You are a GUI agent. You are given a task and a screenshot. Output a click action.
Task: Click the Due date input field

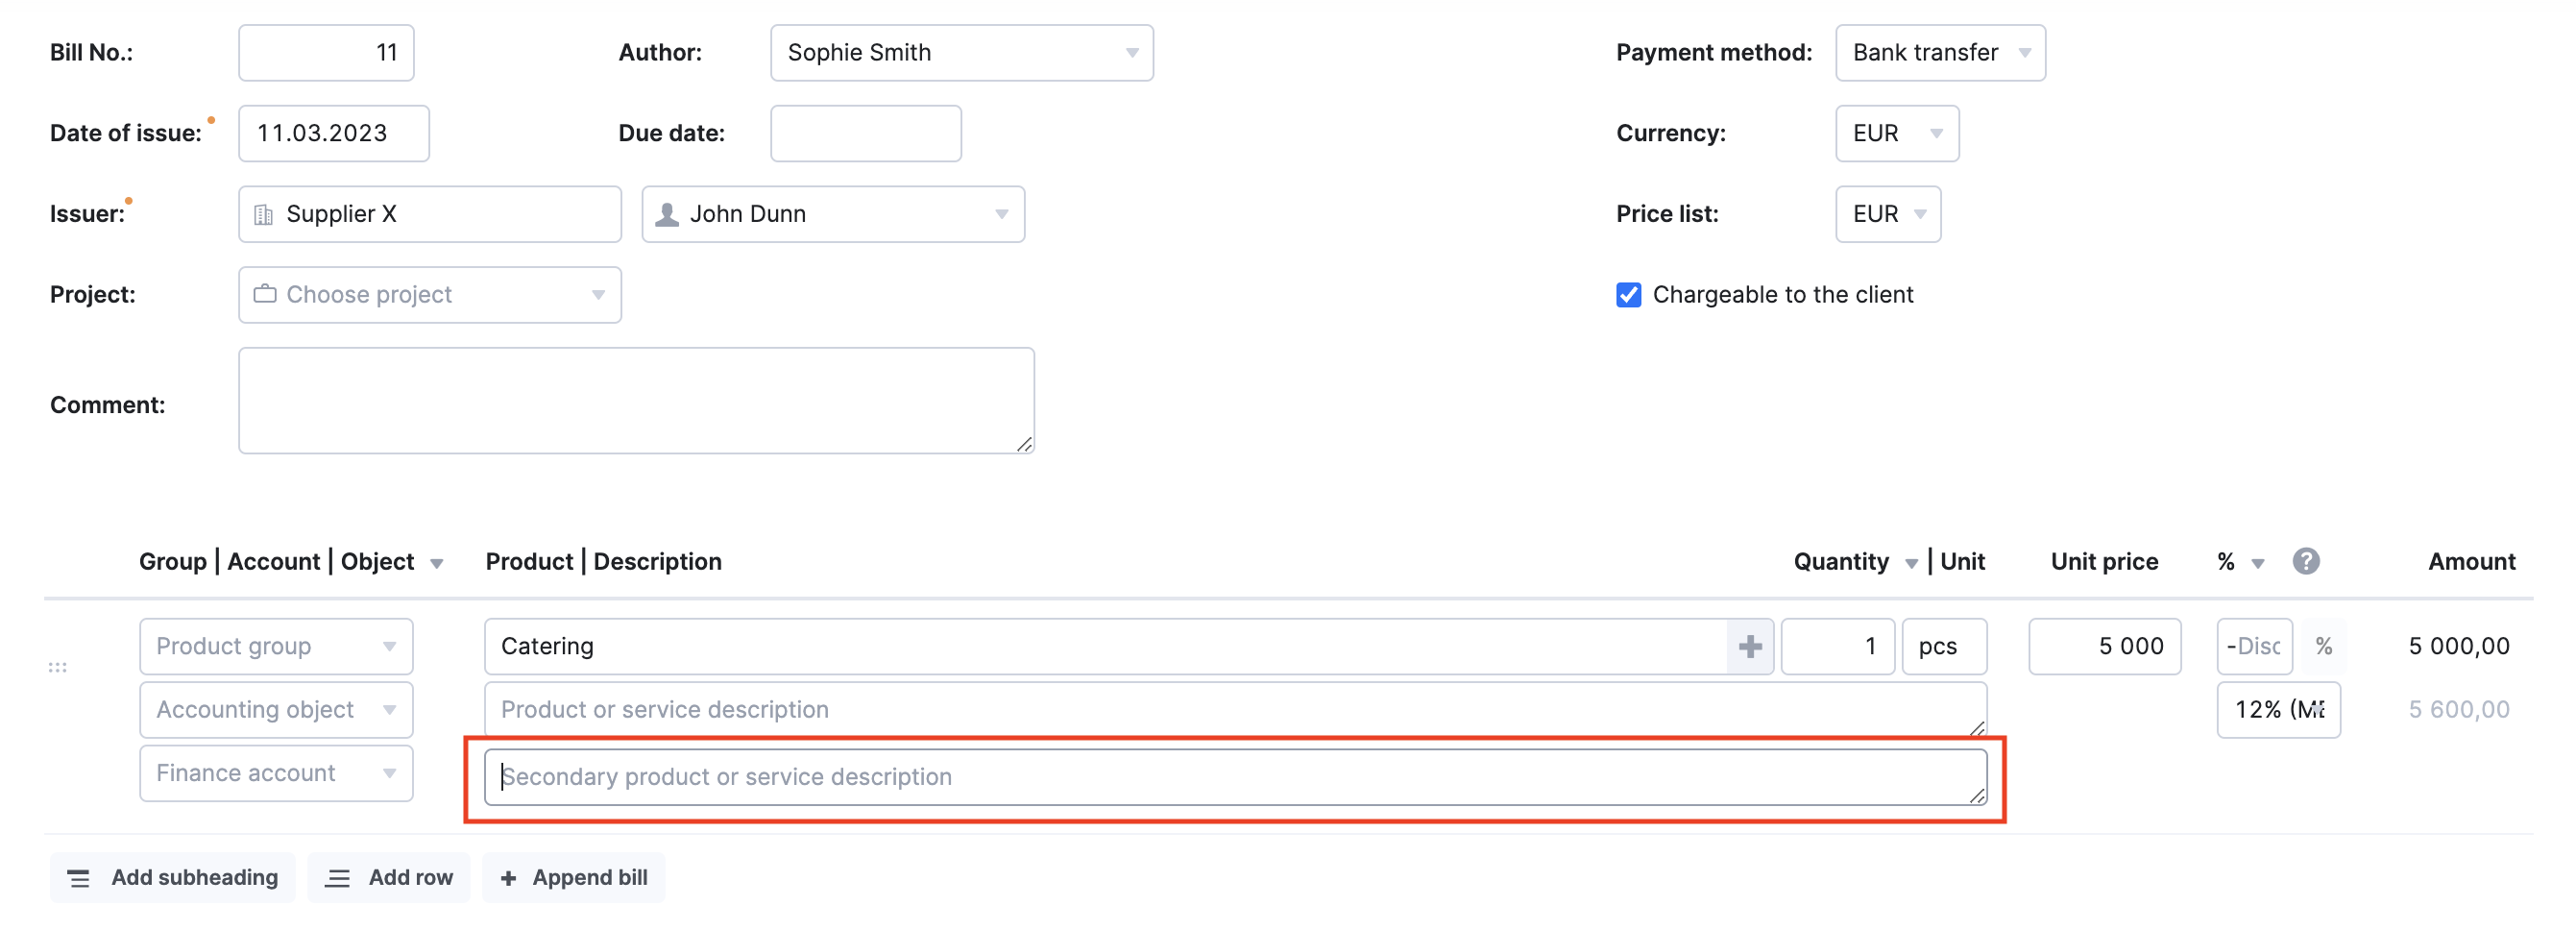click(x=866, y=134)
